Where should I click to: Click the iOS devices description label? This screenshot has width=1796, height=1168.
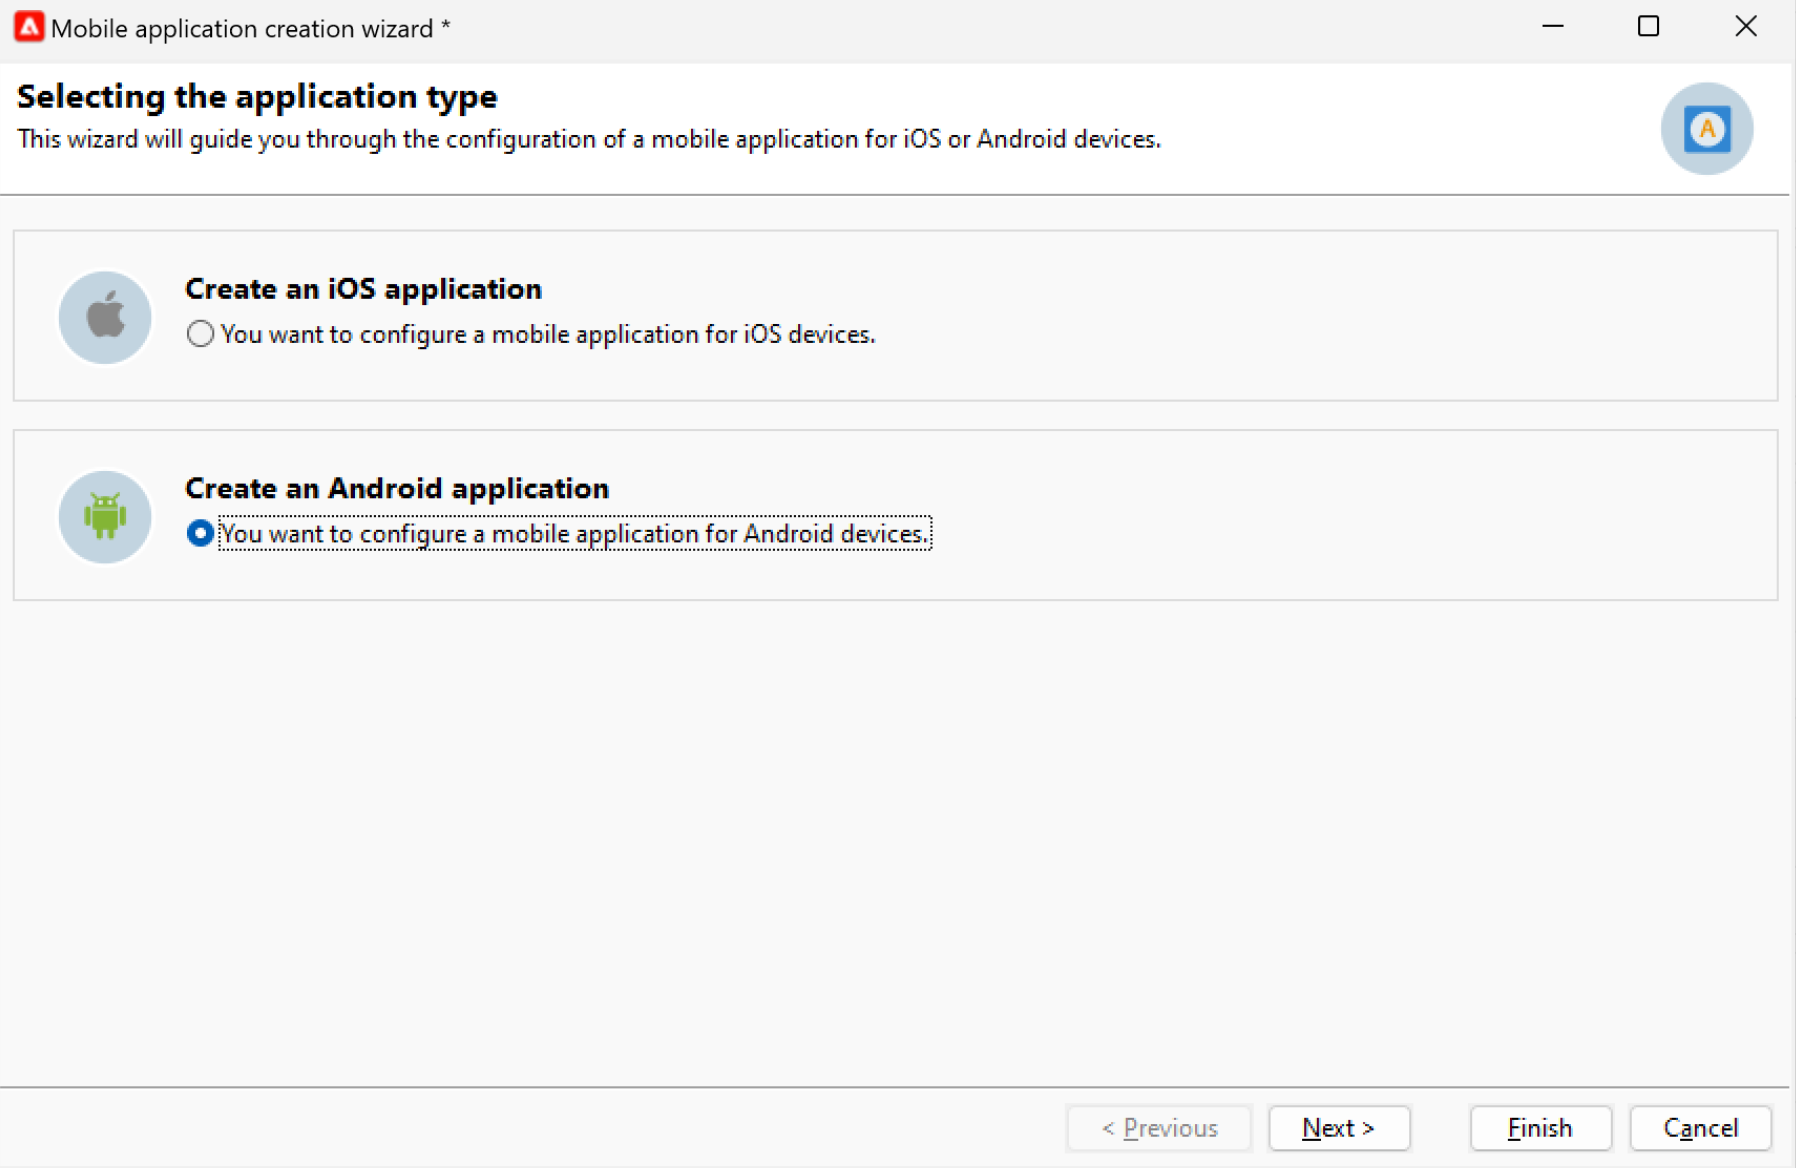pyautogui.click(x=548, y=334)
